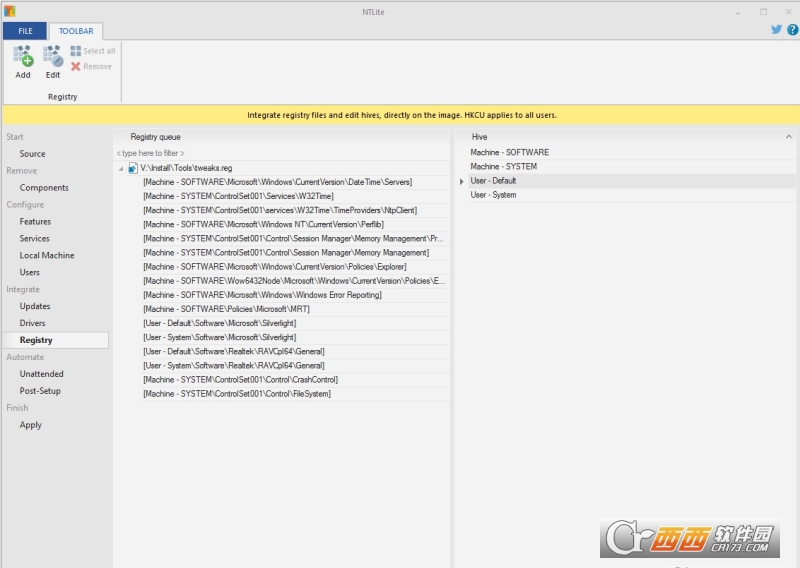Select the Wow6432Node Policies entry
This screenshot has width=800, height=568.
[295, 281]
